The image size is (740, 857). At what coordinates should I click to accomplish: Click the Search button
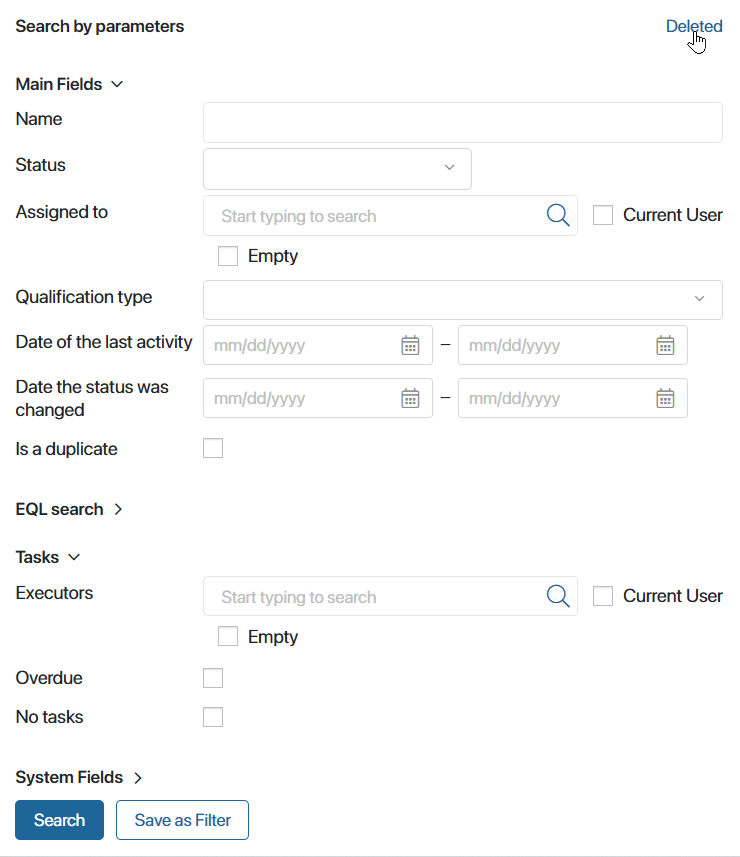[x=60, y=820]
